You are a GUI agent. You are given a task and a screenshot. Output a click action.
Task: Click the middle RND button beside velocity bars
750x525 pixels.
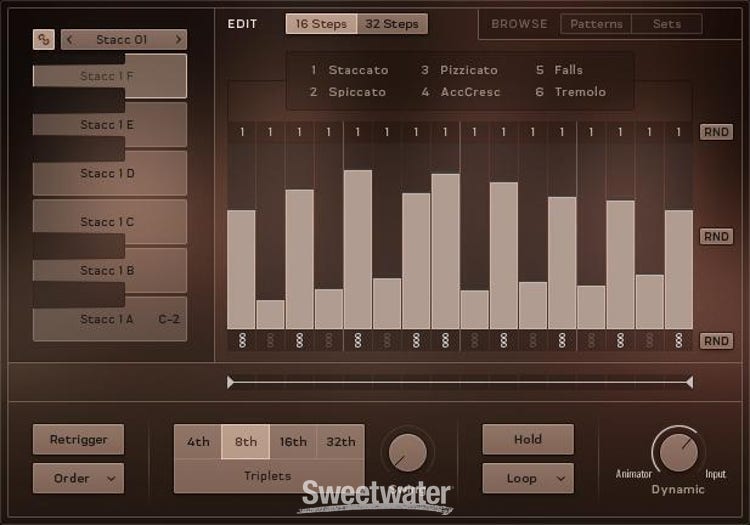coord(715,236)
